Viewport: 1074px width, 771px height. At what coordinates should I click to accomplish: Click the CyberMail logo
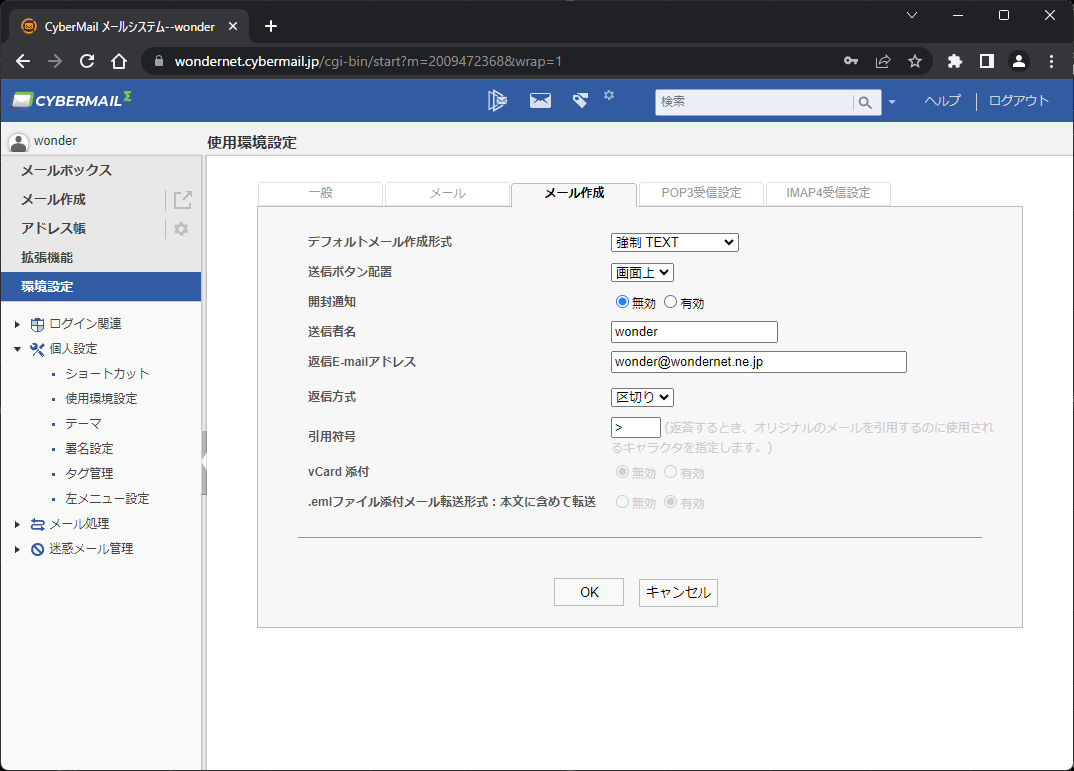pyautogui.click(x=72, y=100)
